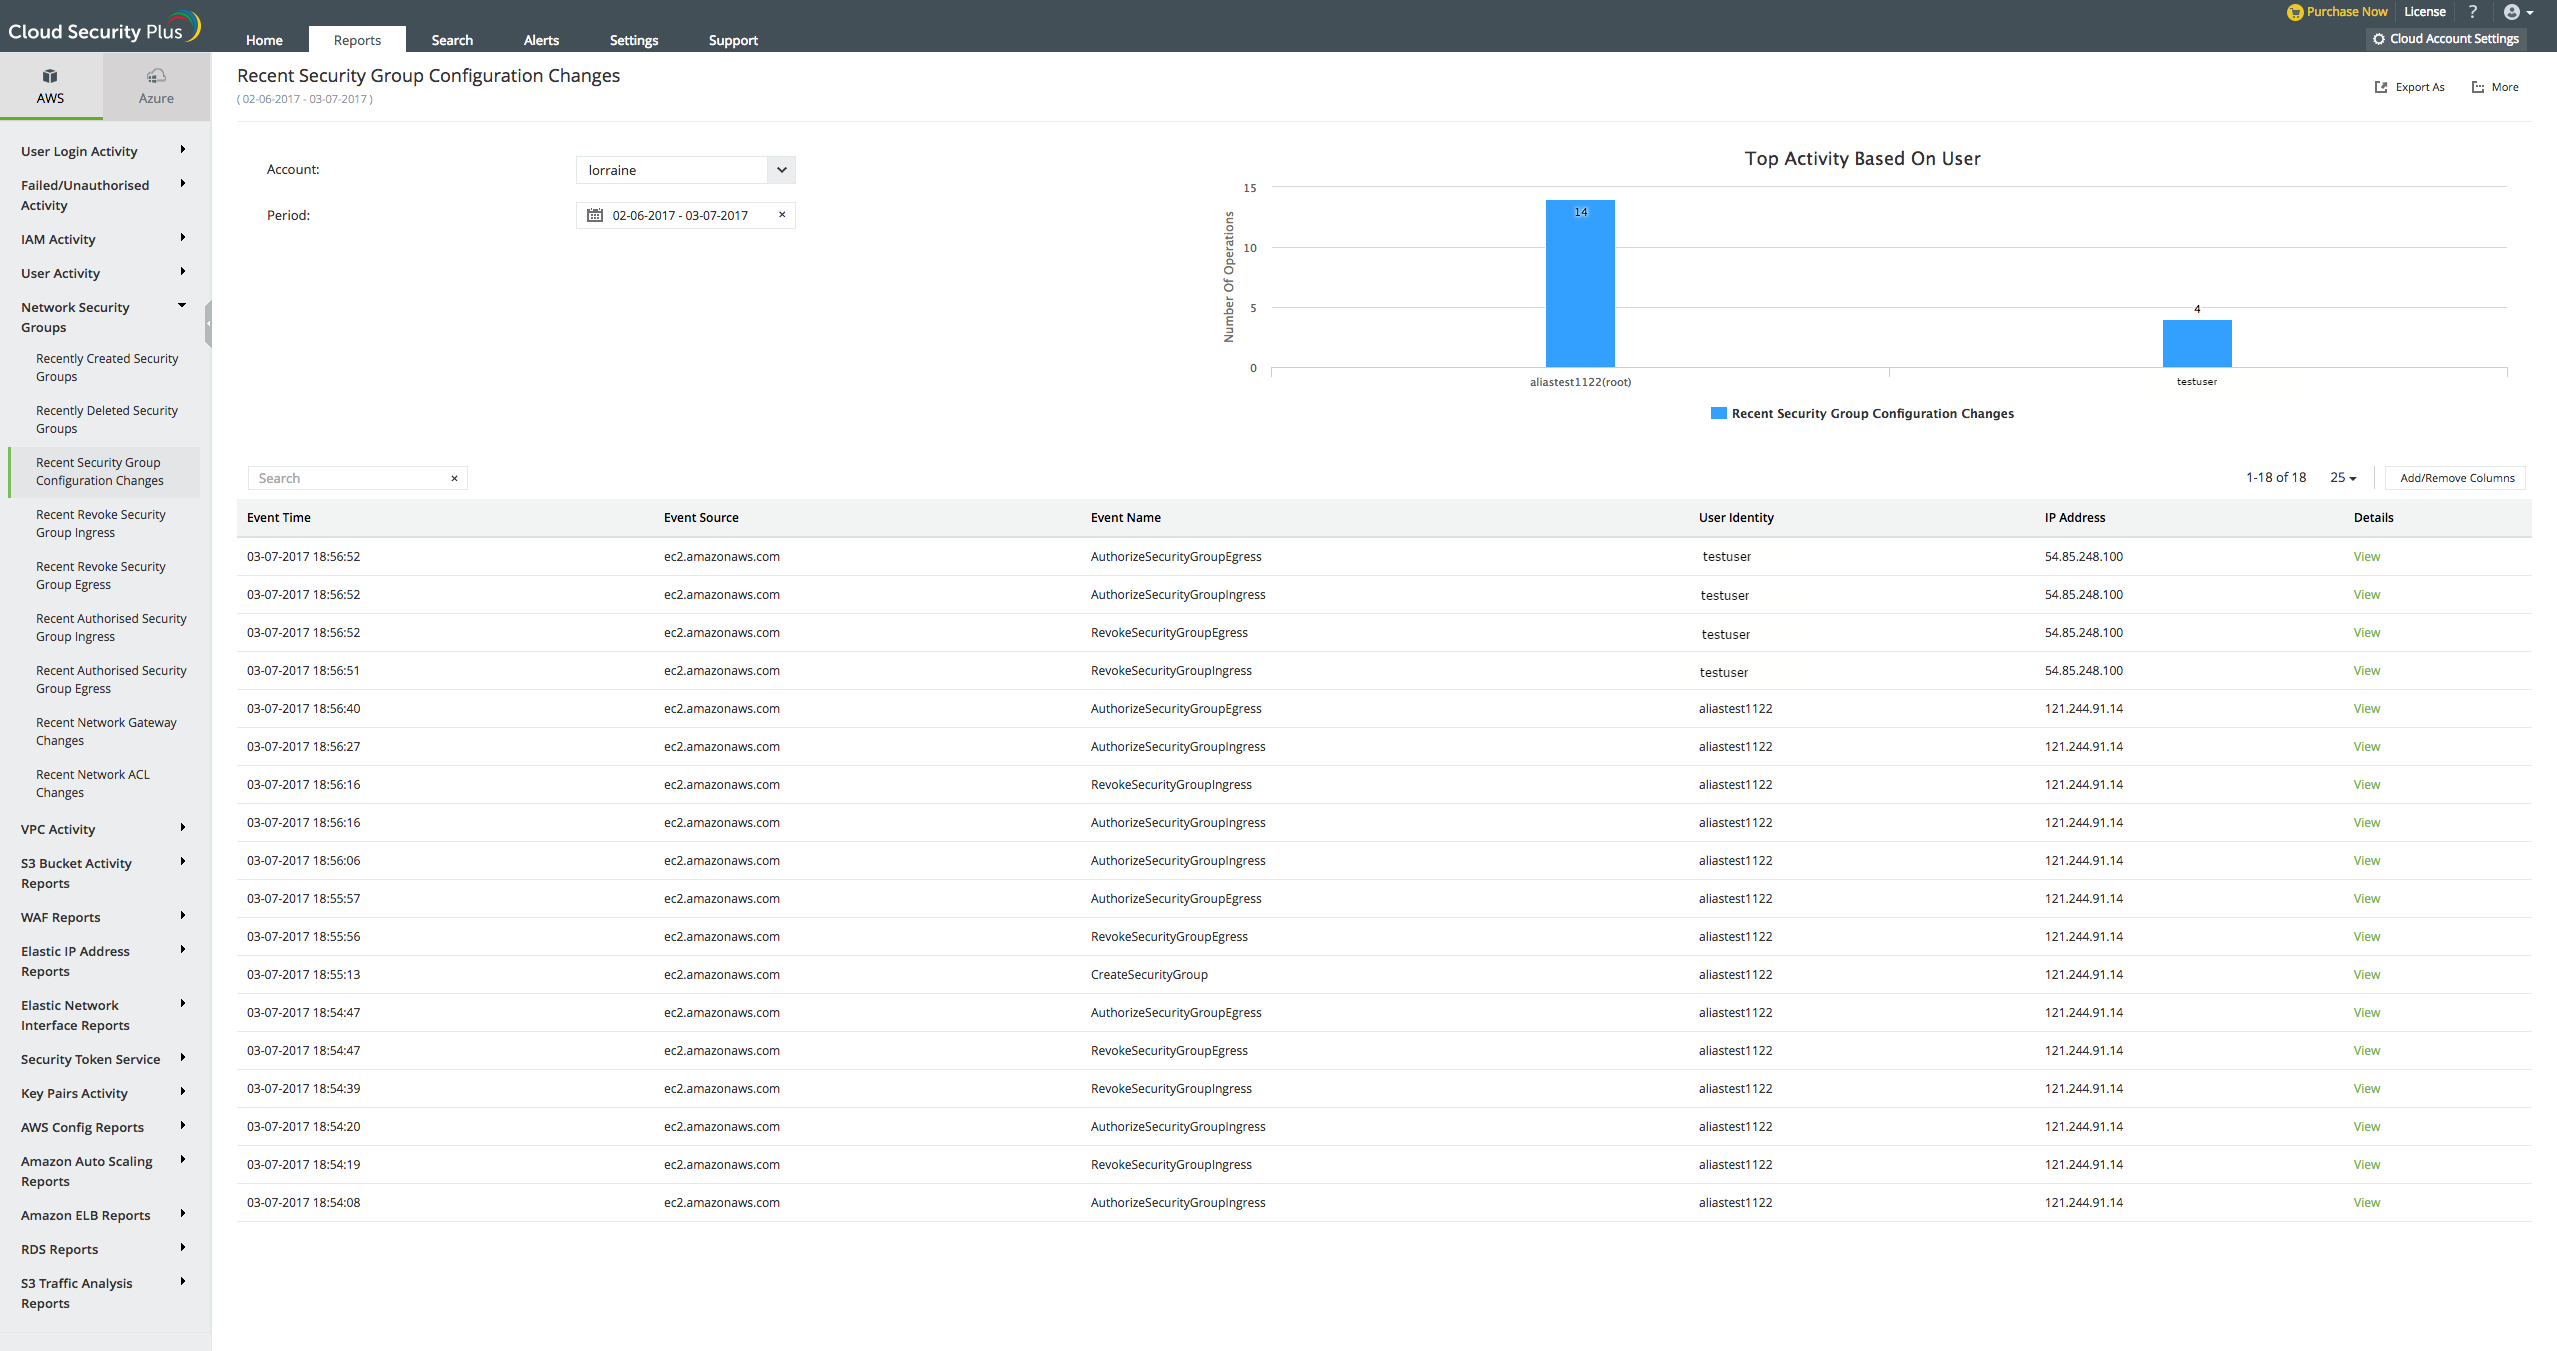Click the calendar icon in Period field
2557x1351 pixels.
pyautogui.click(x=595, y=215)
